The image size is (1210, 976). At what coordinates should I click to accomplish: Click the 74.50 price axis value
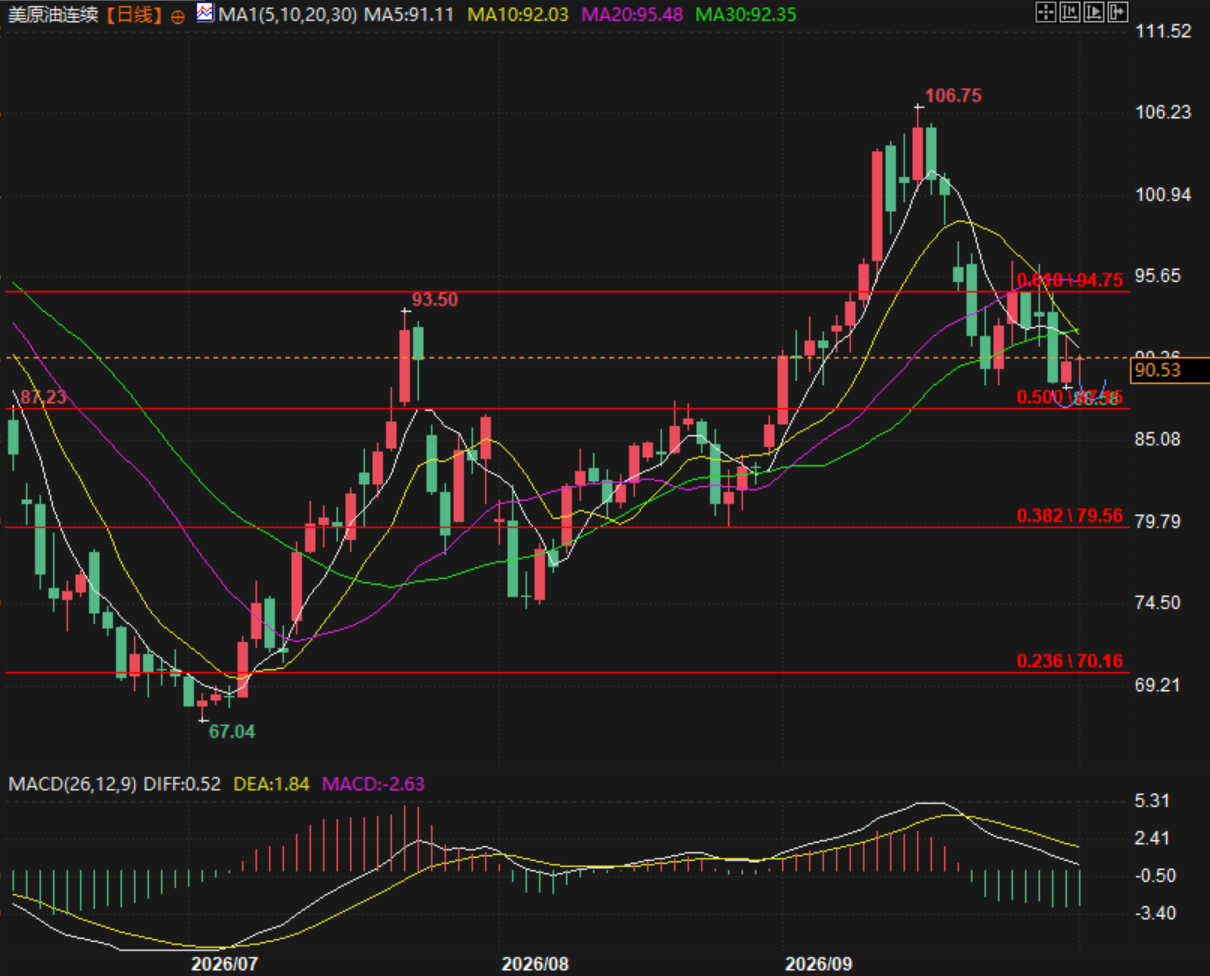coord(1160,603)
